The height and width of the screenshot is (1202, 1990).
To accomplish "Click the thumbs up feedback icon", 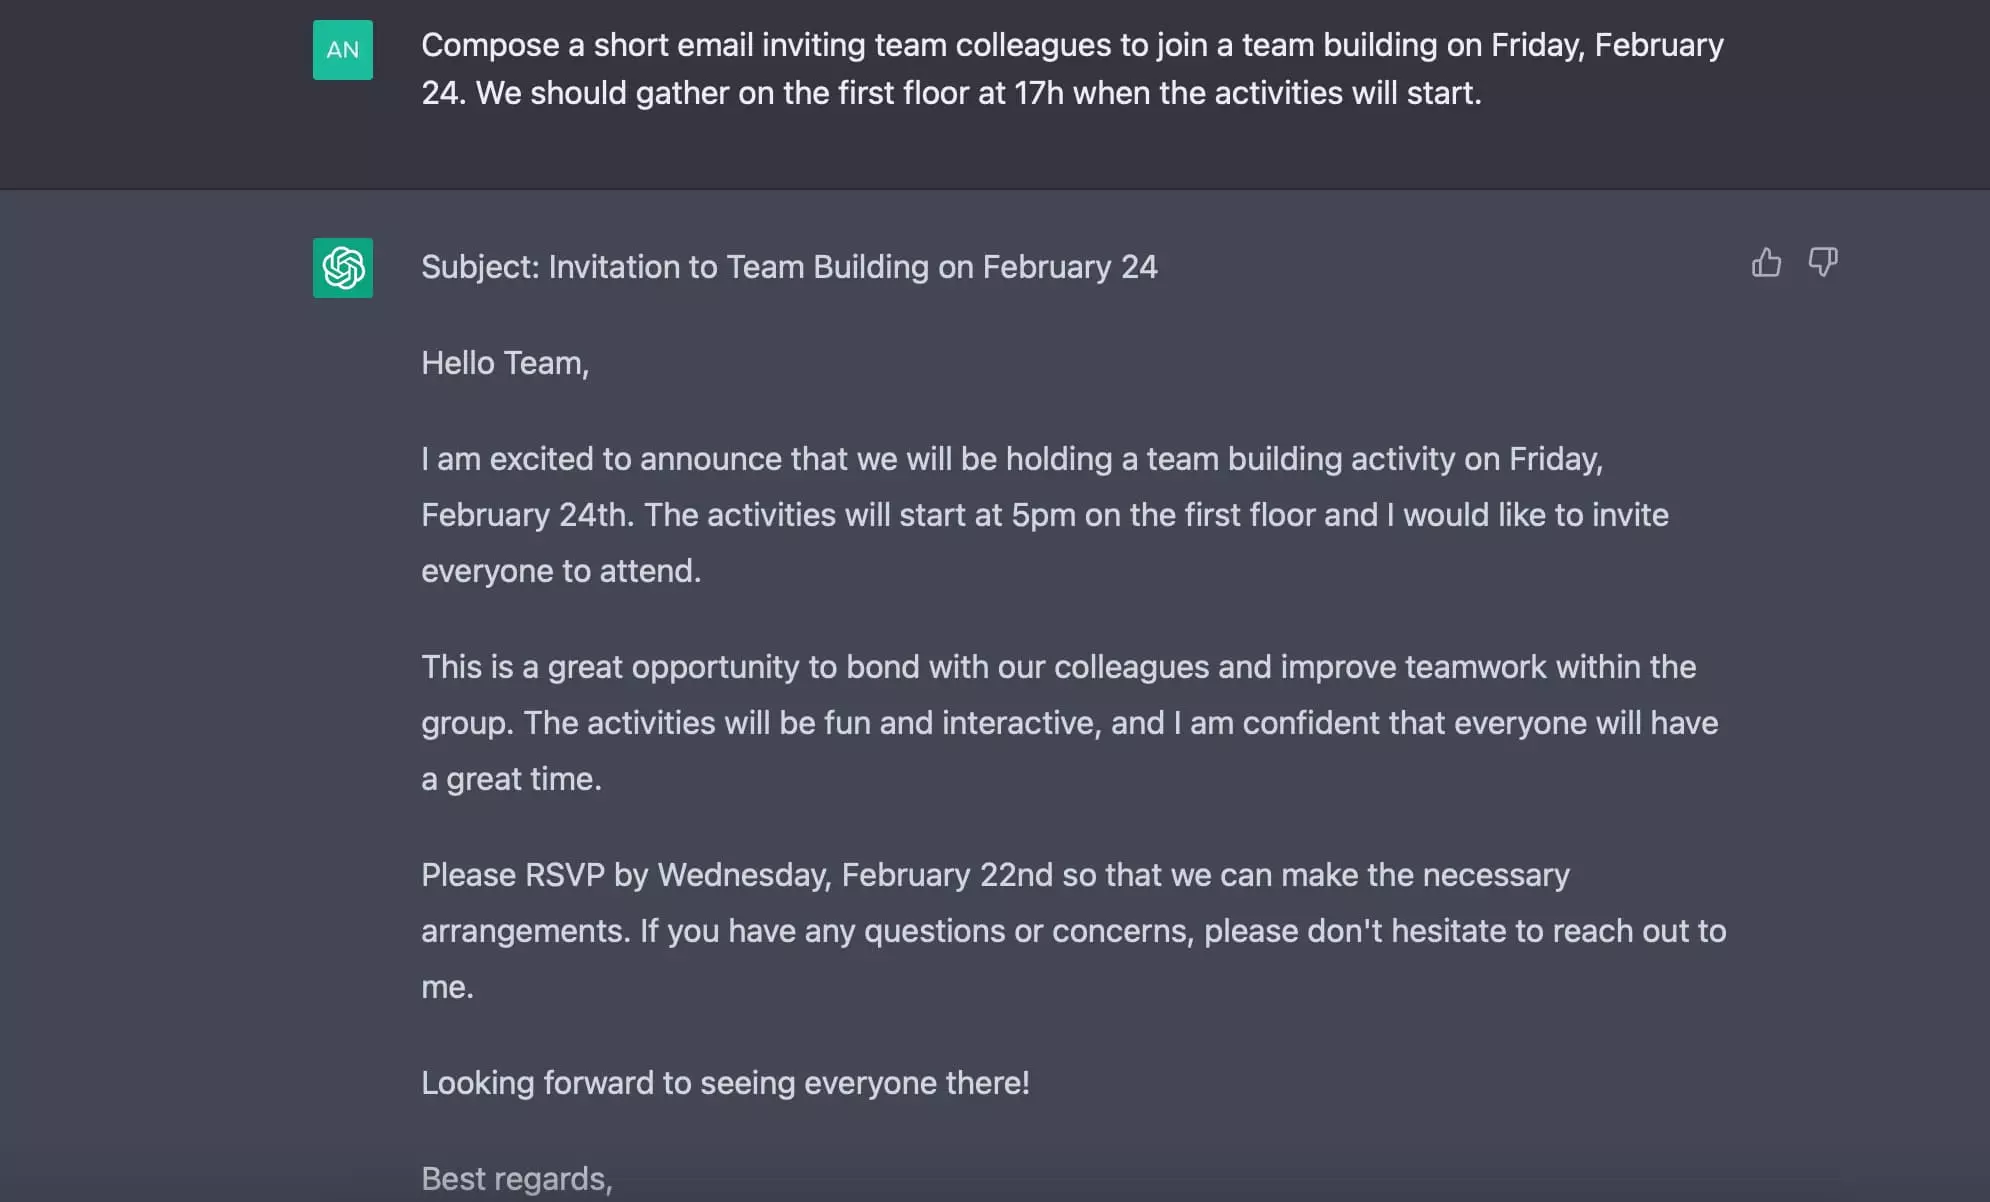I will (x=1766, y=263).
